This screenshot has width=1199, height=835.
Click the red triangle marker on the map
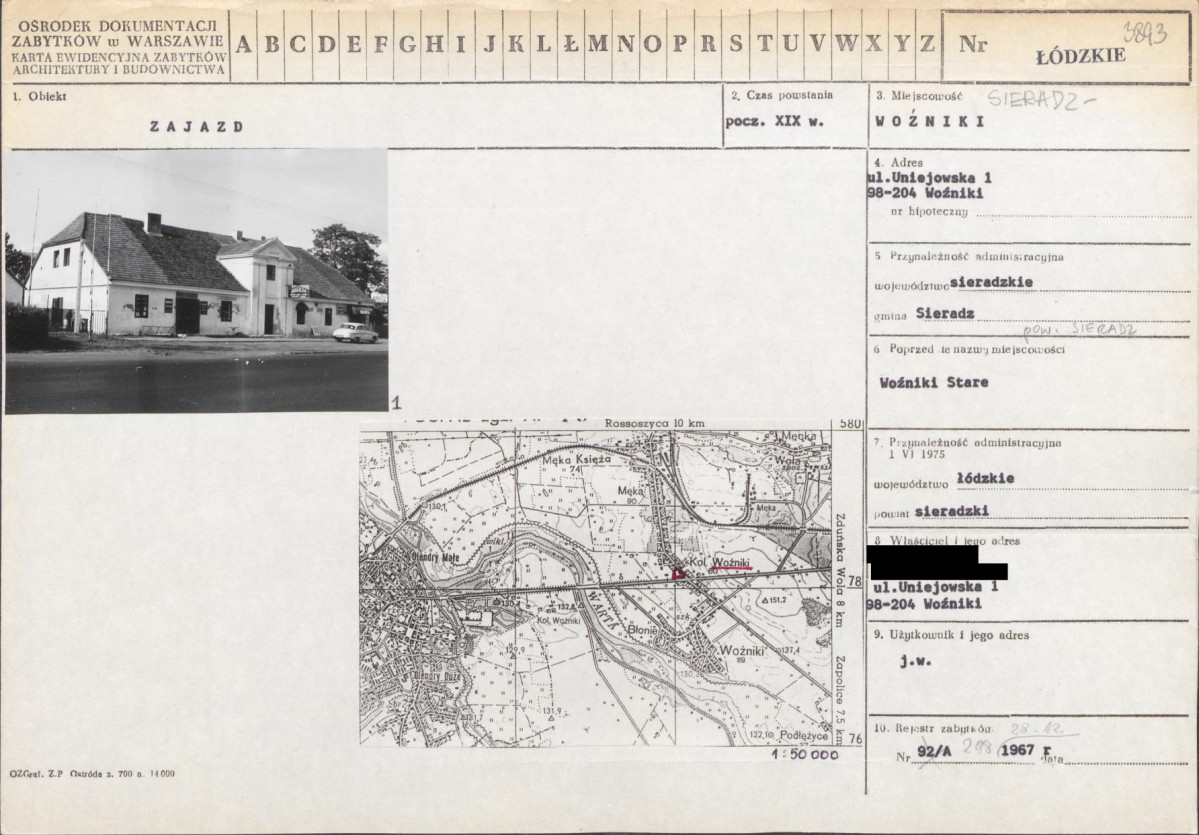[x=677, y=572]
